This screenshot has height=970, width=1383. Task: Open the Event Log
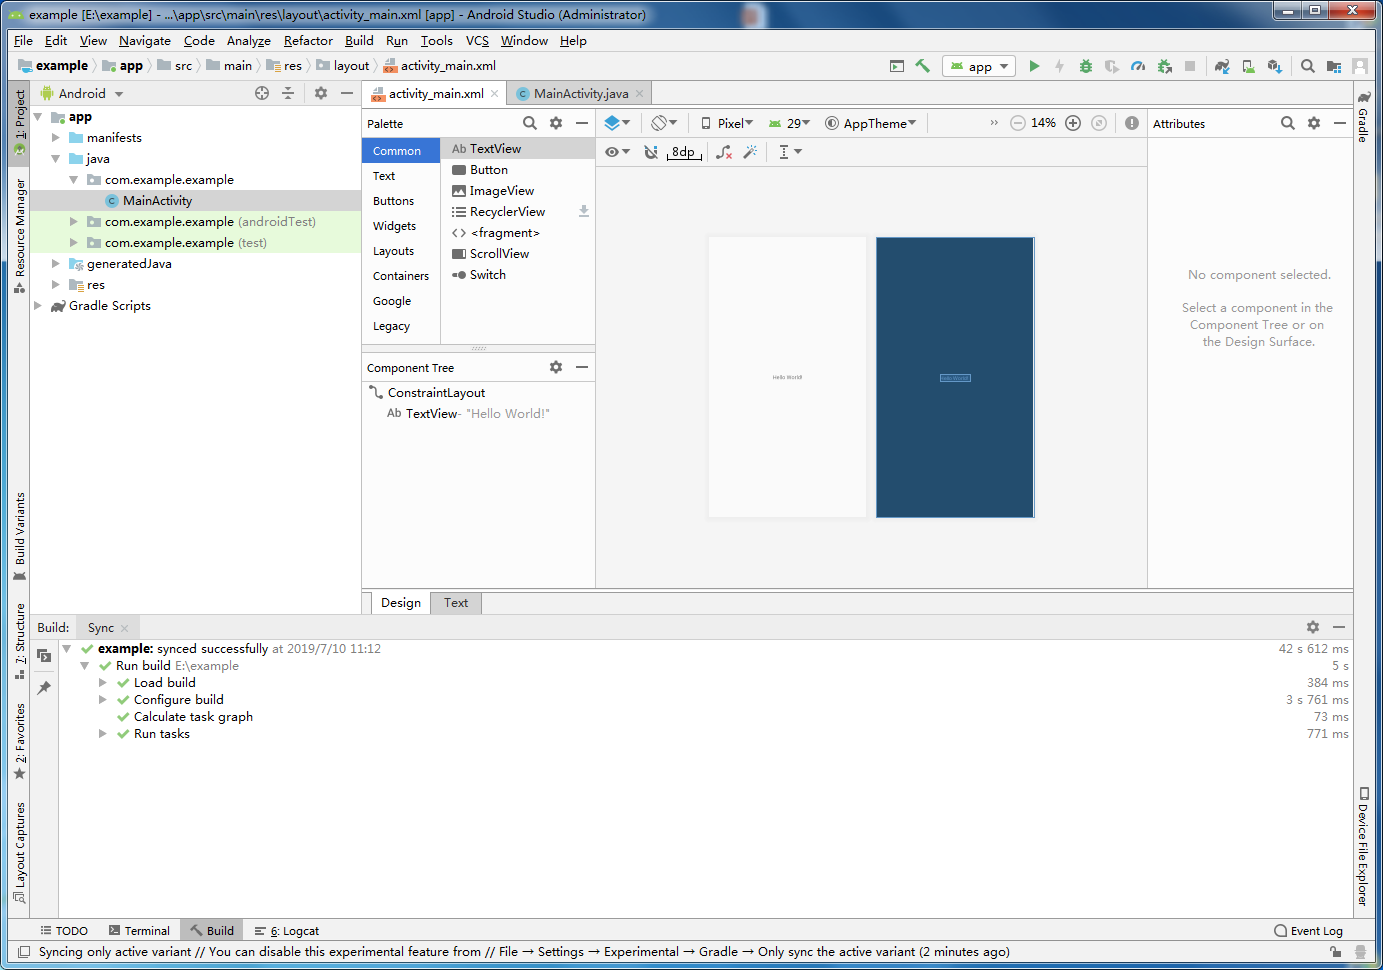point(1308,931)
